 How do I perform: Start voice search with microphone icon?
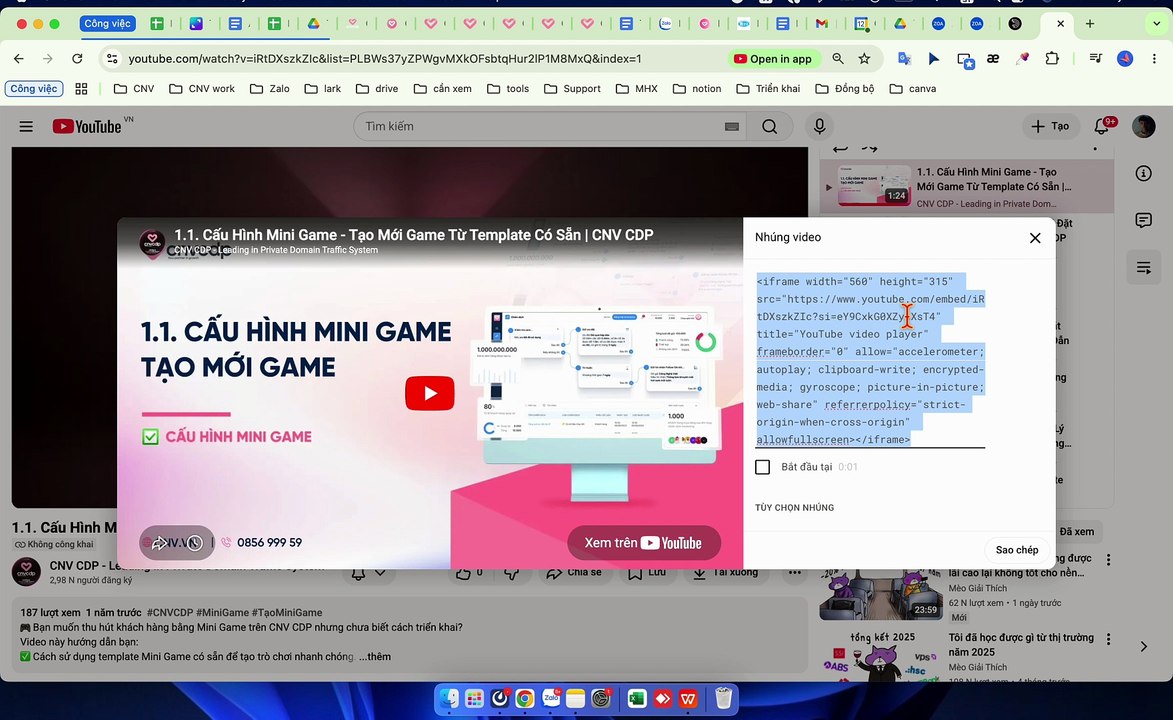click(820, 126)
